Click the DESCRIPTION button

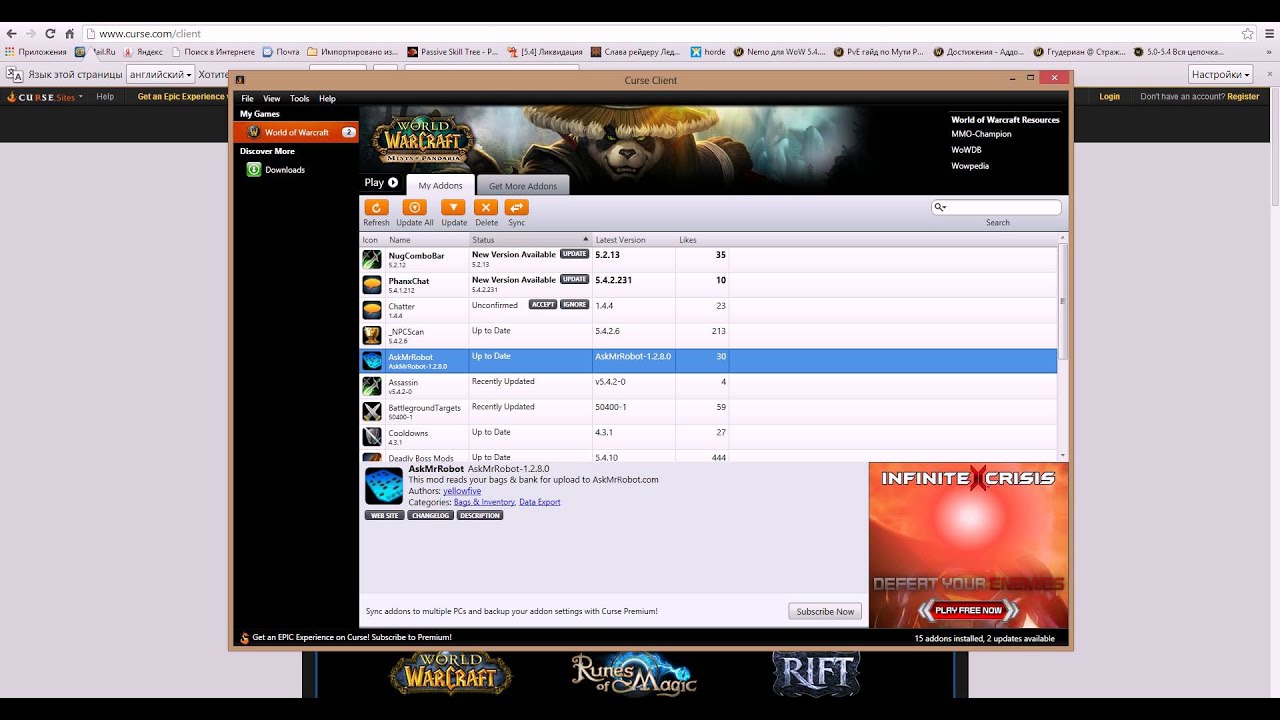pos(480,516)
